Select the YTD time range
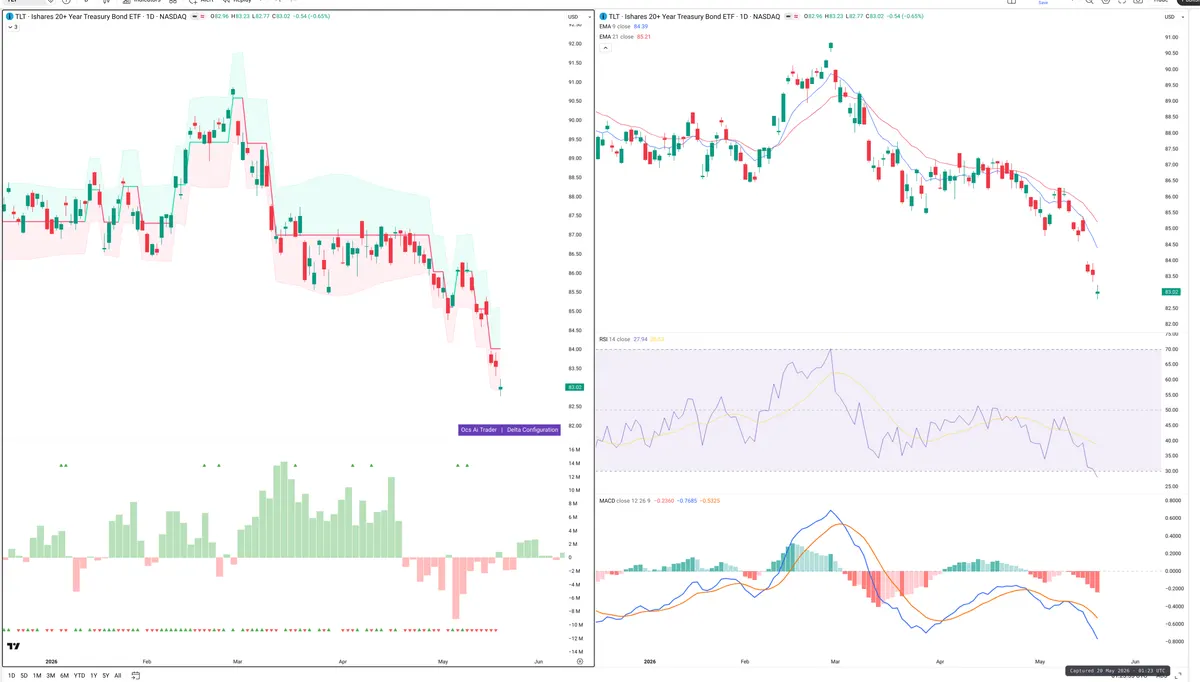This screenshot has width=1200, height=682. coord(79,676)
